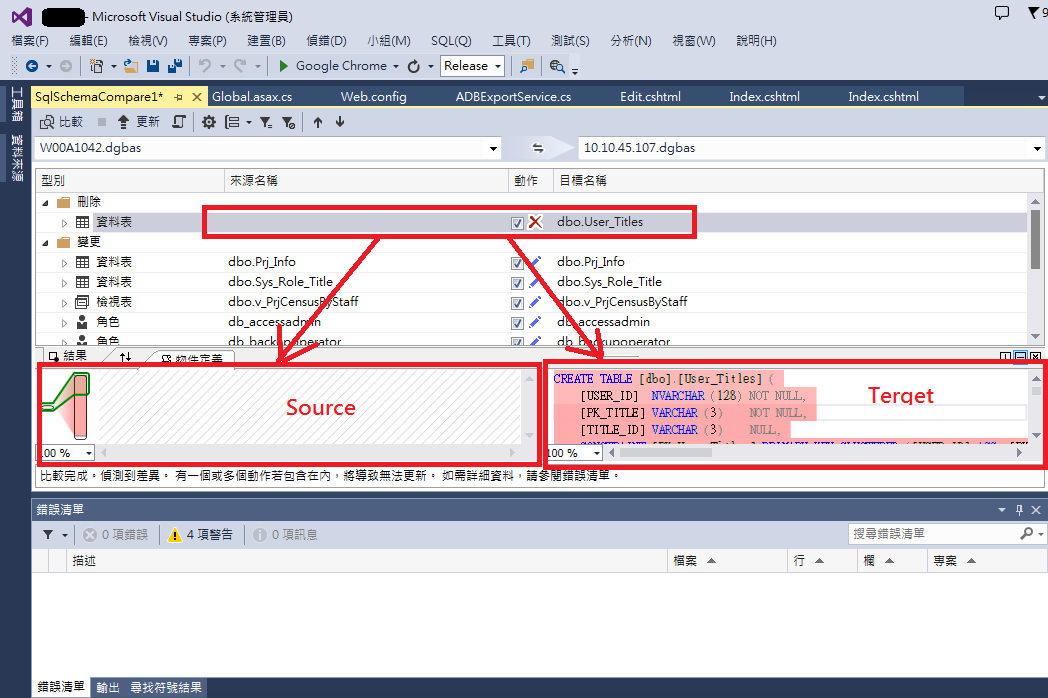Screen dimensions: 1048x698
Task: Uncheck the dbo.Sys_Role_Title checkbox
Action: click(517, 282)
